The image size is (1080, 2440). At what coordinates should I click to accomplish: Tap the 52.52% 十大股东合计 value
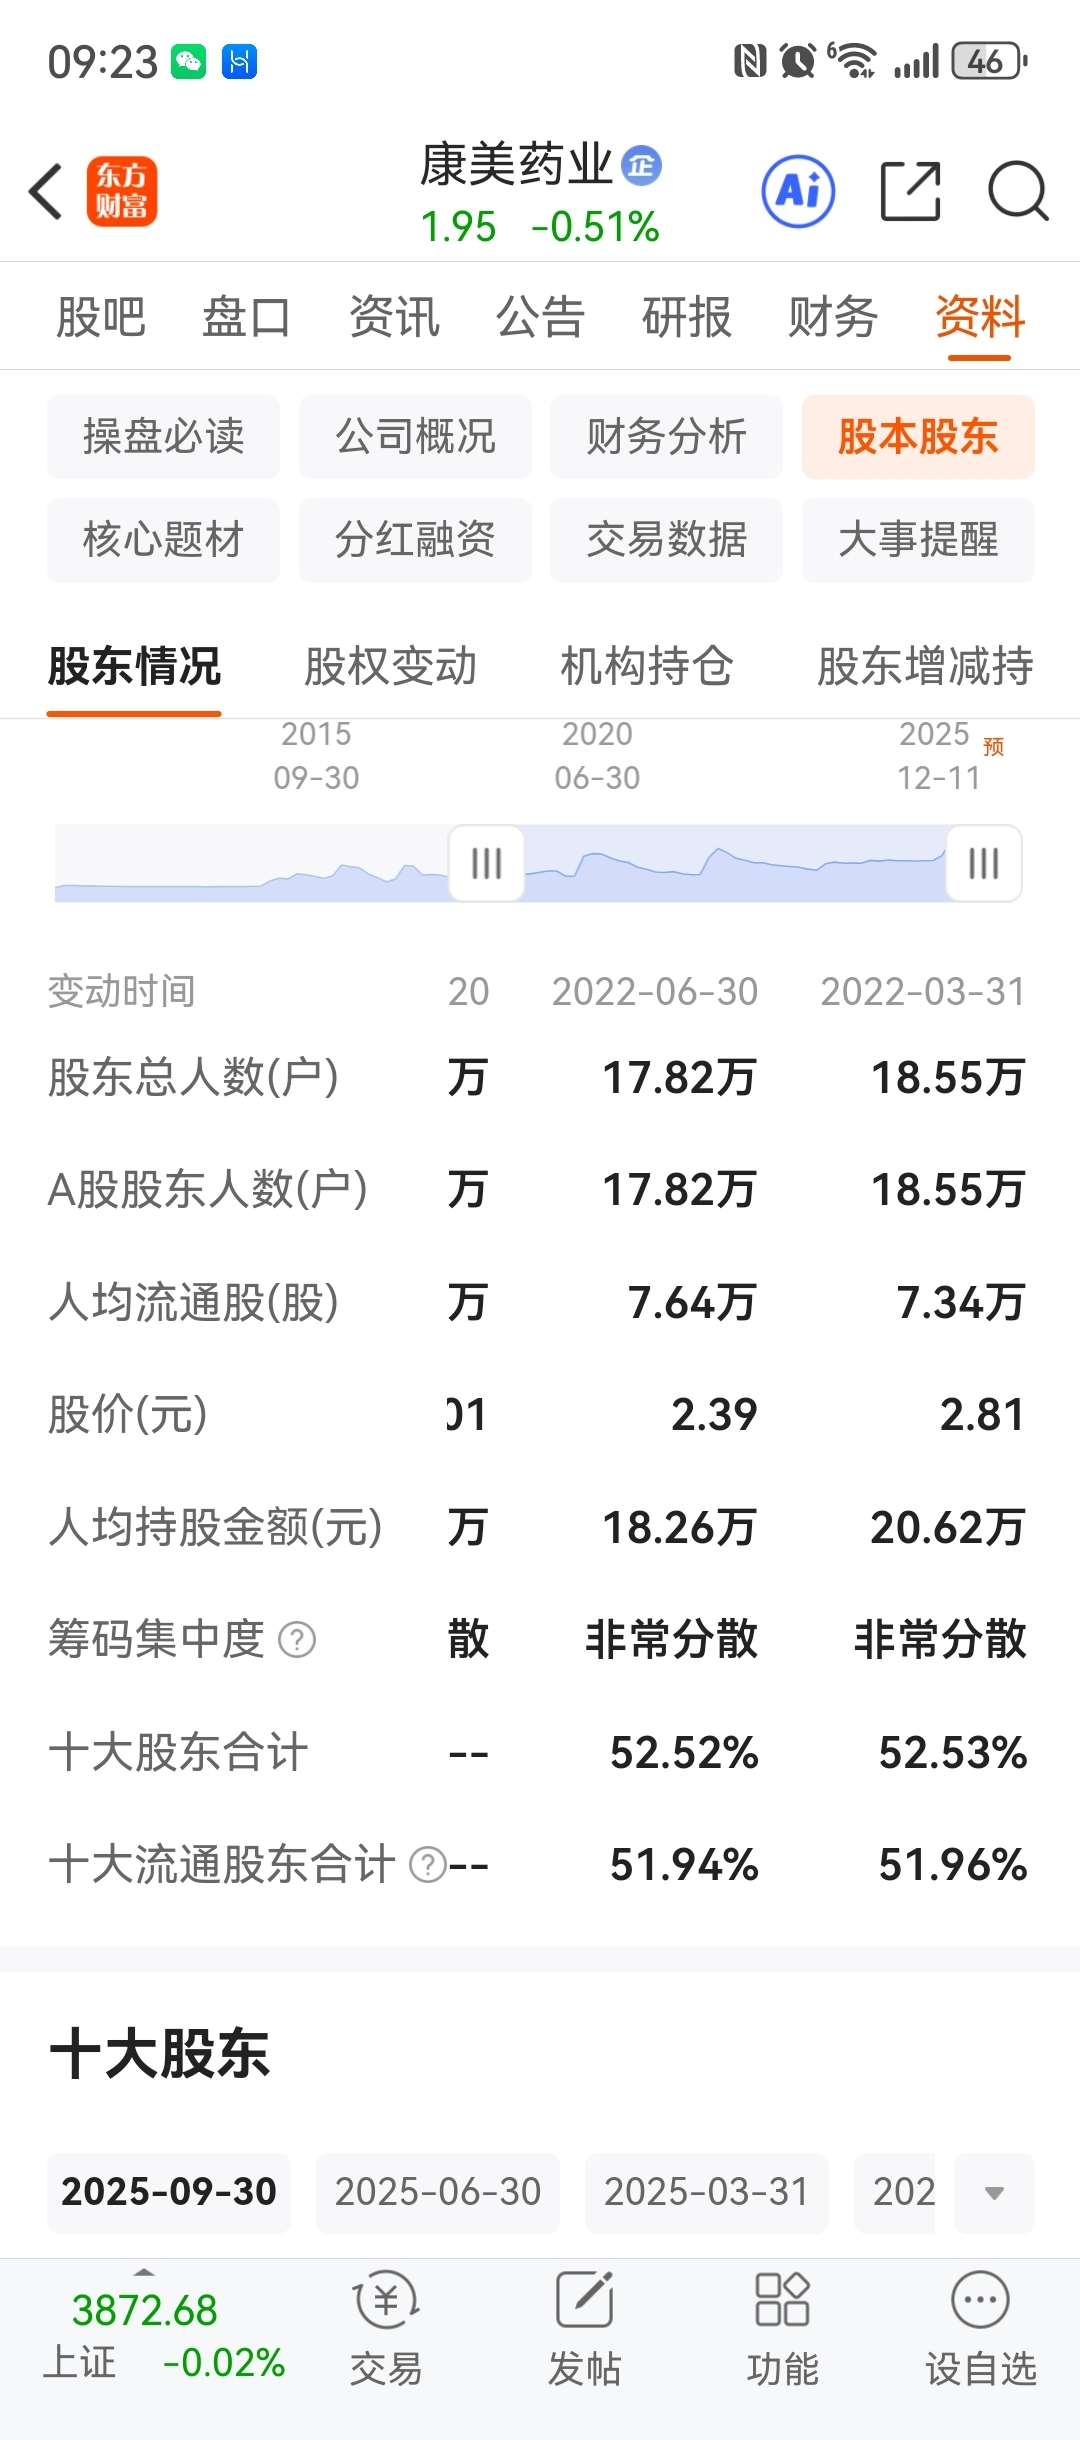click(x=684, y=1753)
